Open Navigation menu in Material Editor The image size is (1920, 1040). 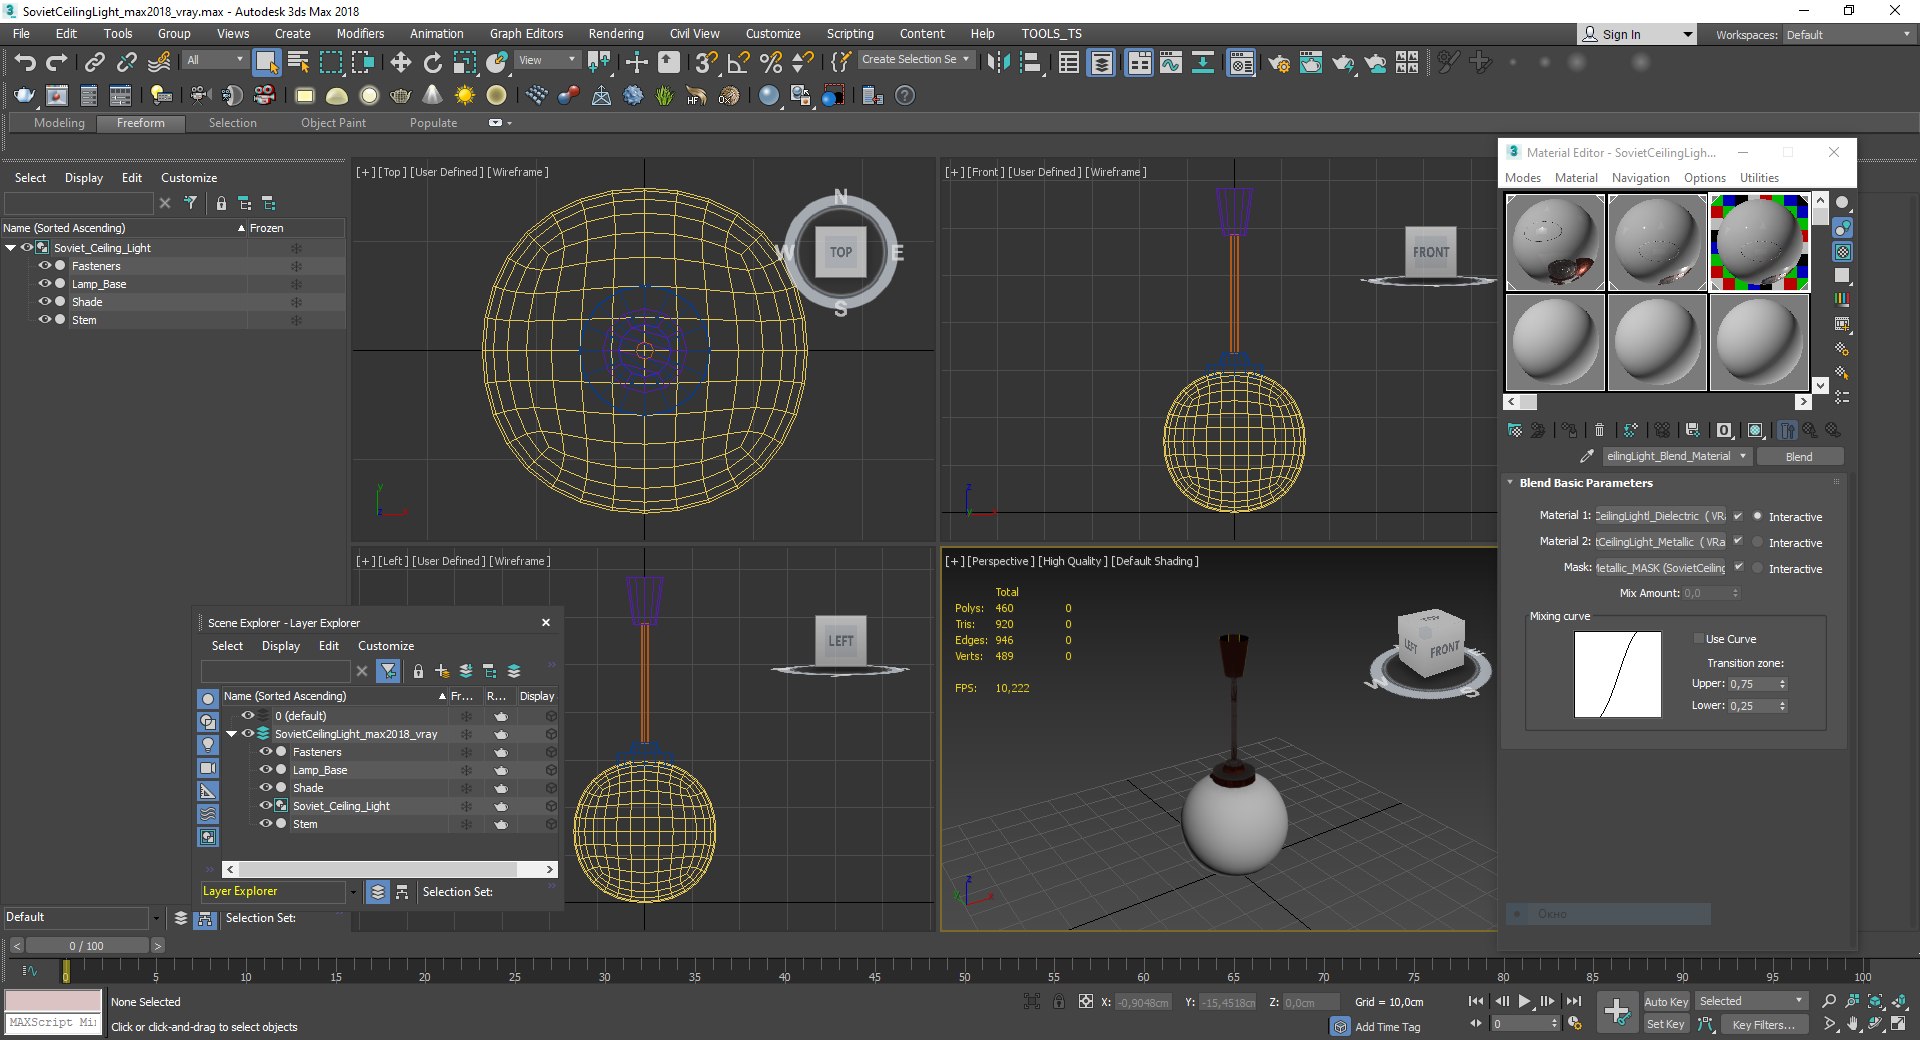pos(1640,178)
